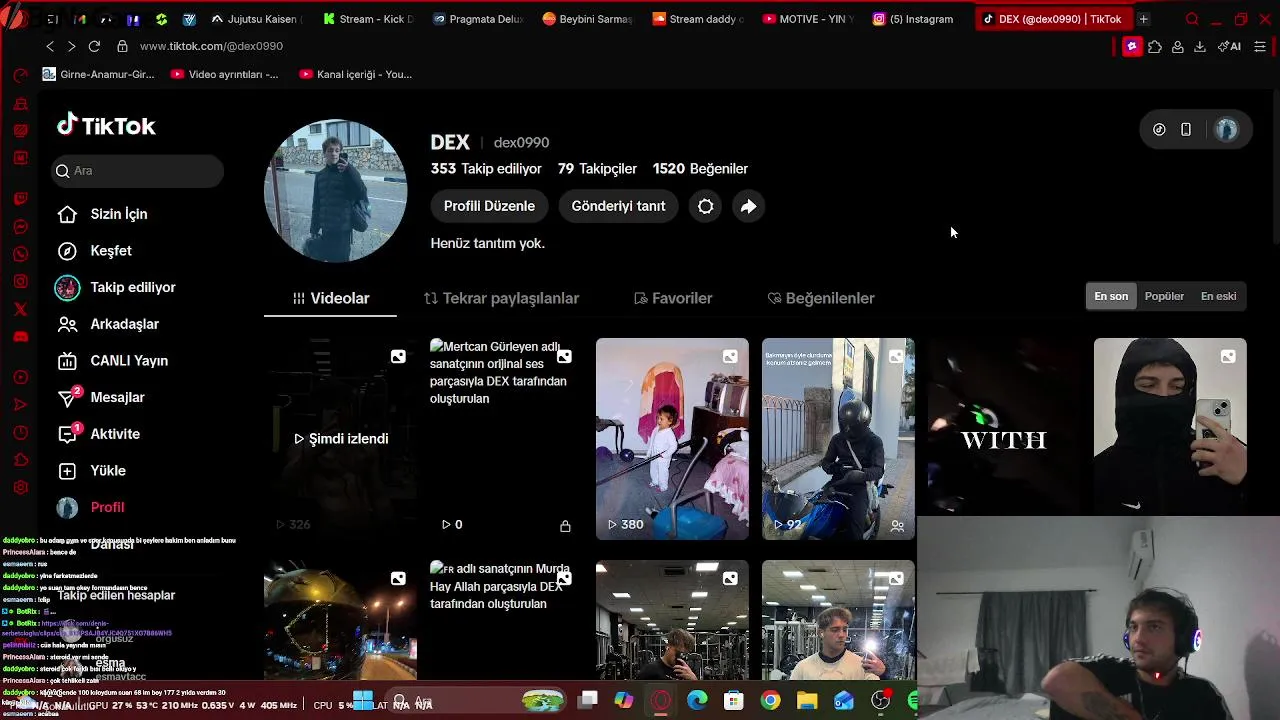Open profile settings gear icon

705,206
